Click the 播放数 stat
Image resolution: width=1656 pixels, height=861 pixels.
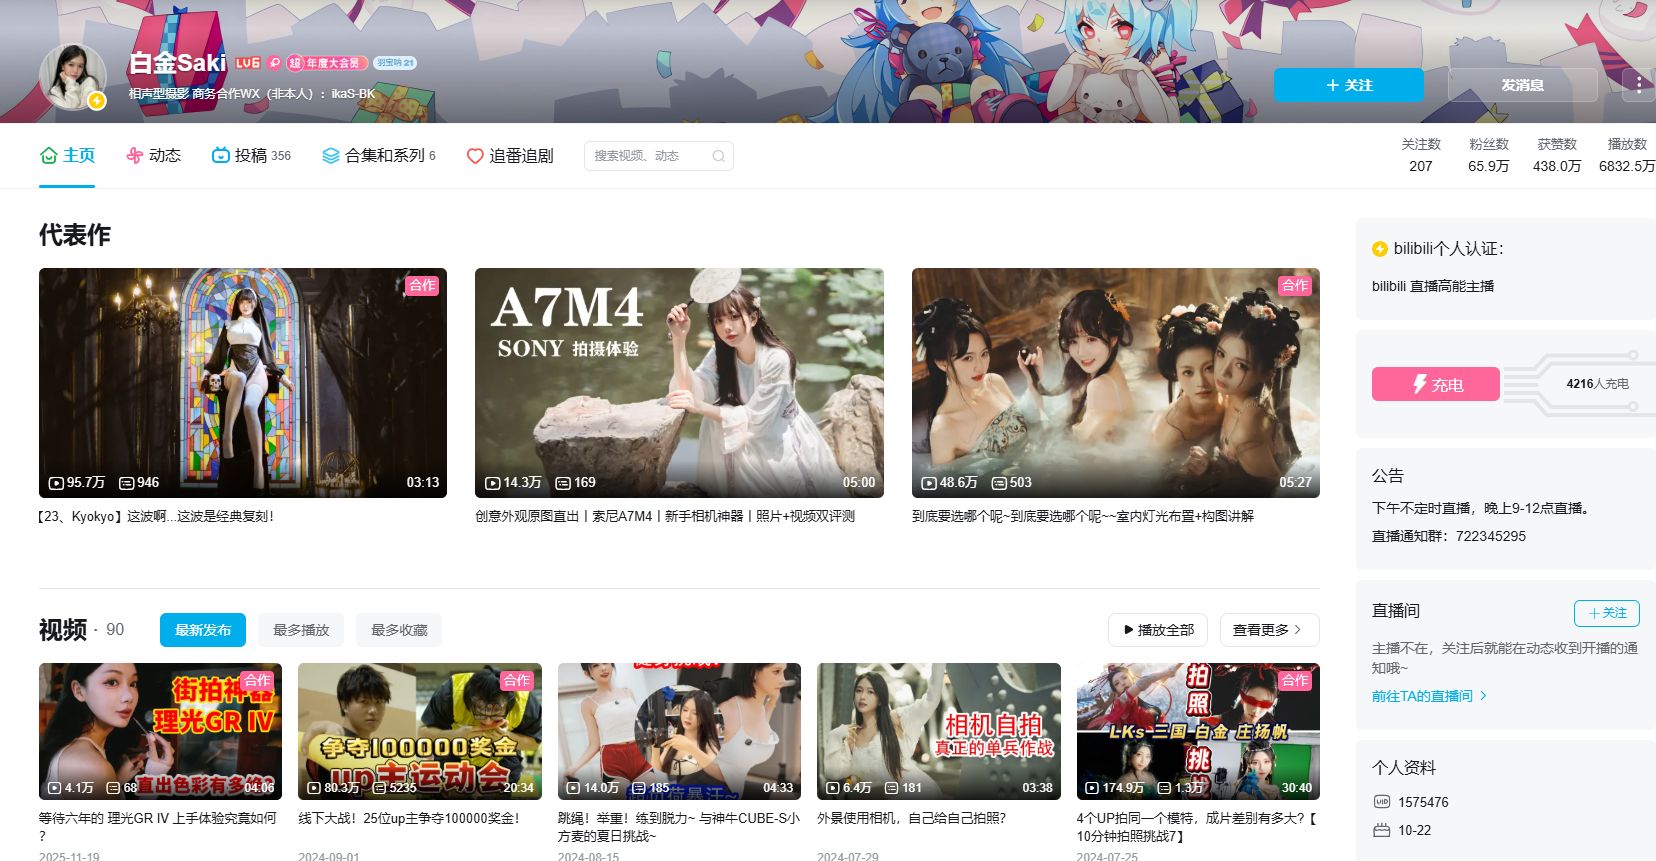[x=1627, y=155]
